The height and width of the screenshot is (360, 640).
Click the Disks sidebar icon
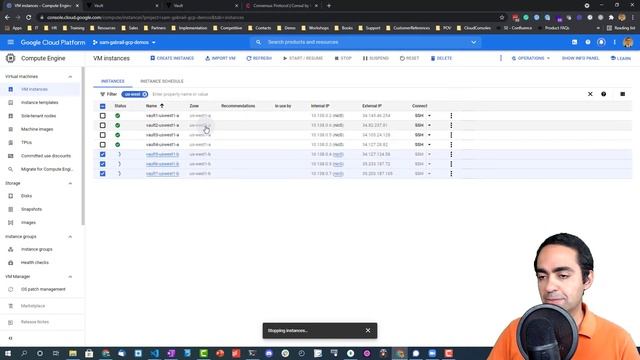(11, 196)
